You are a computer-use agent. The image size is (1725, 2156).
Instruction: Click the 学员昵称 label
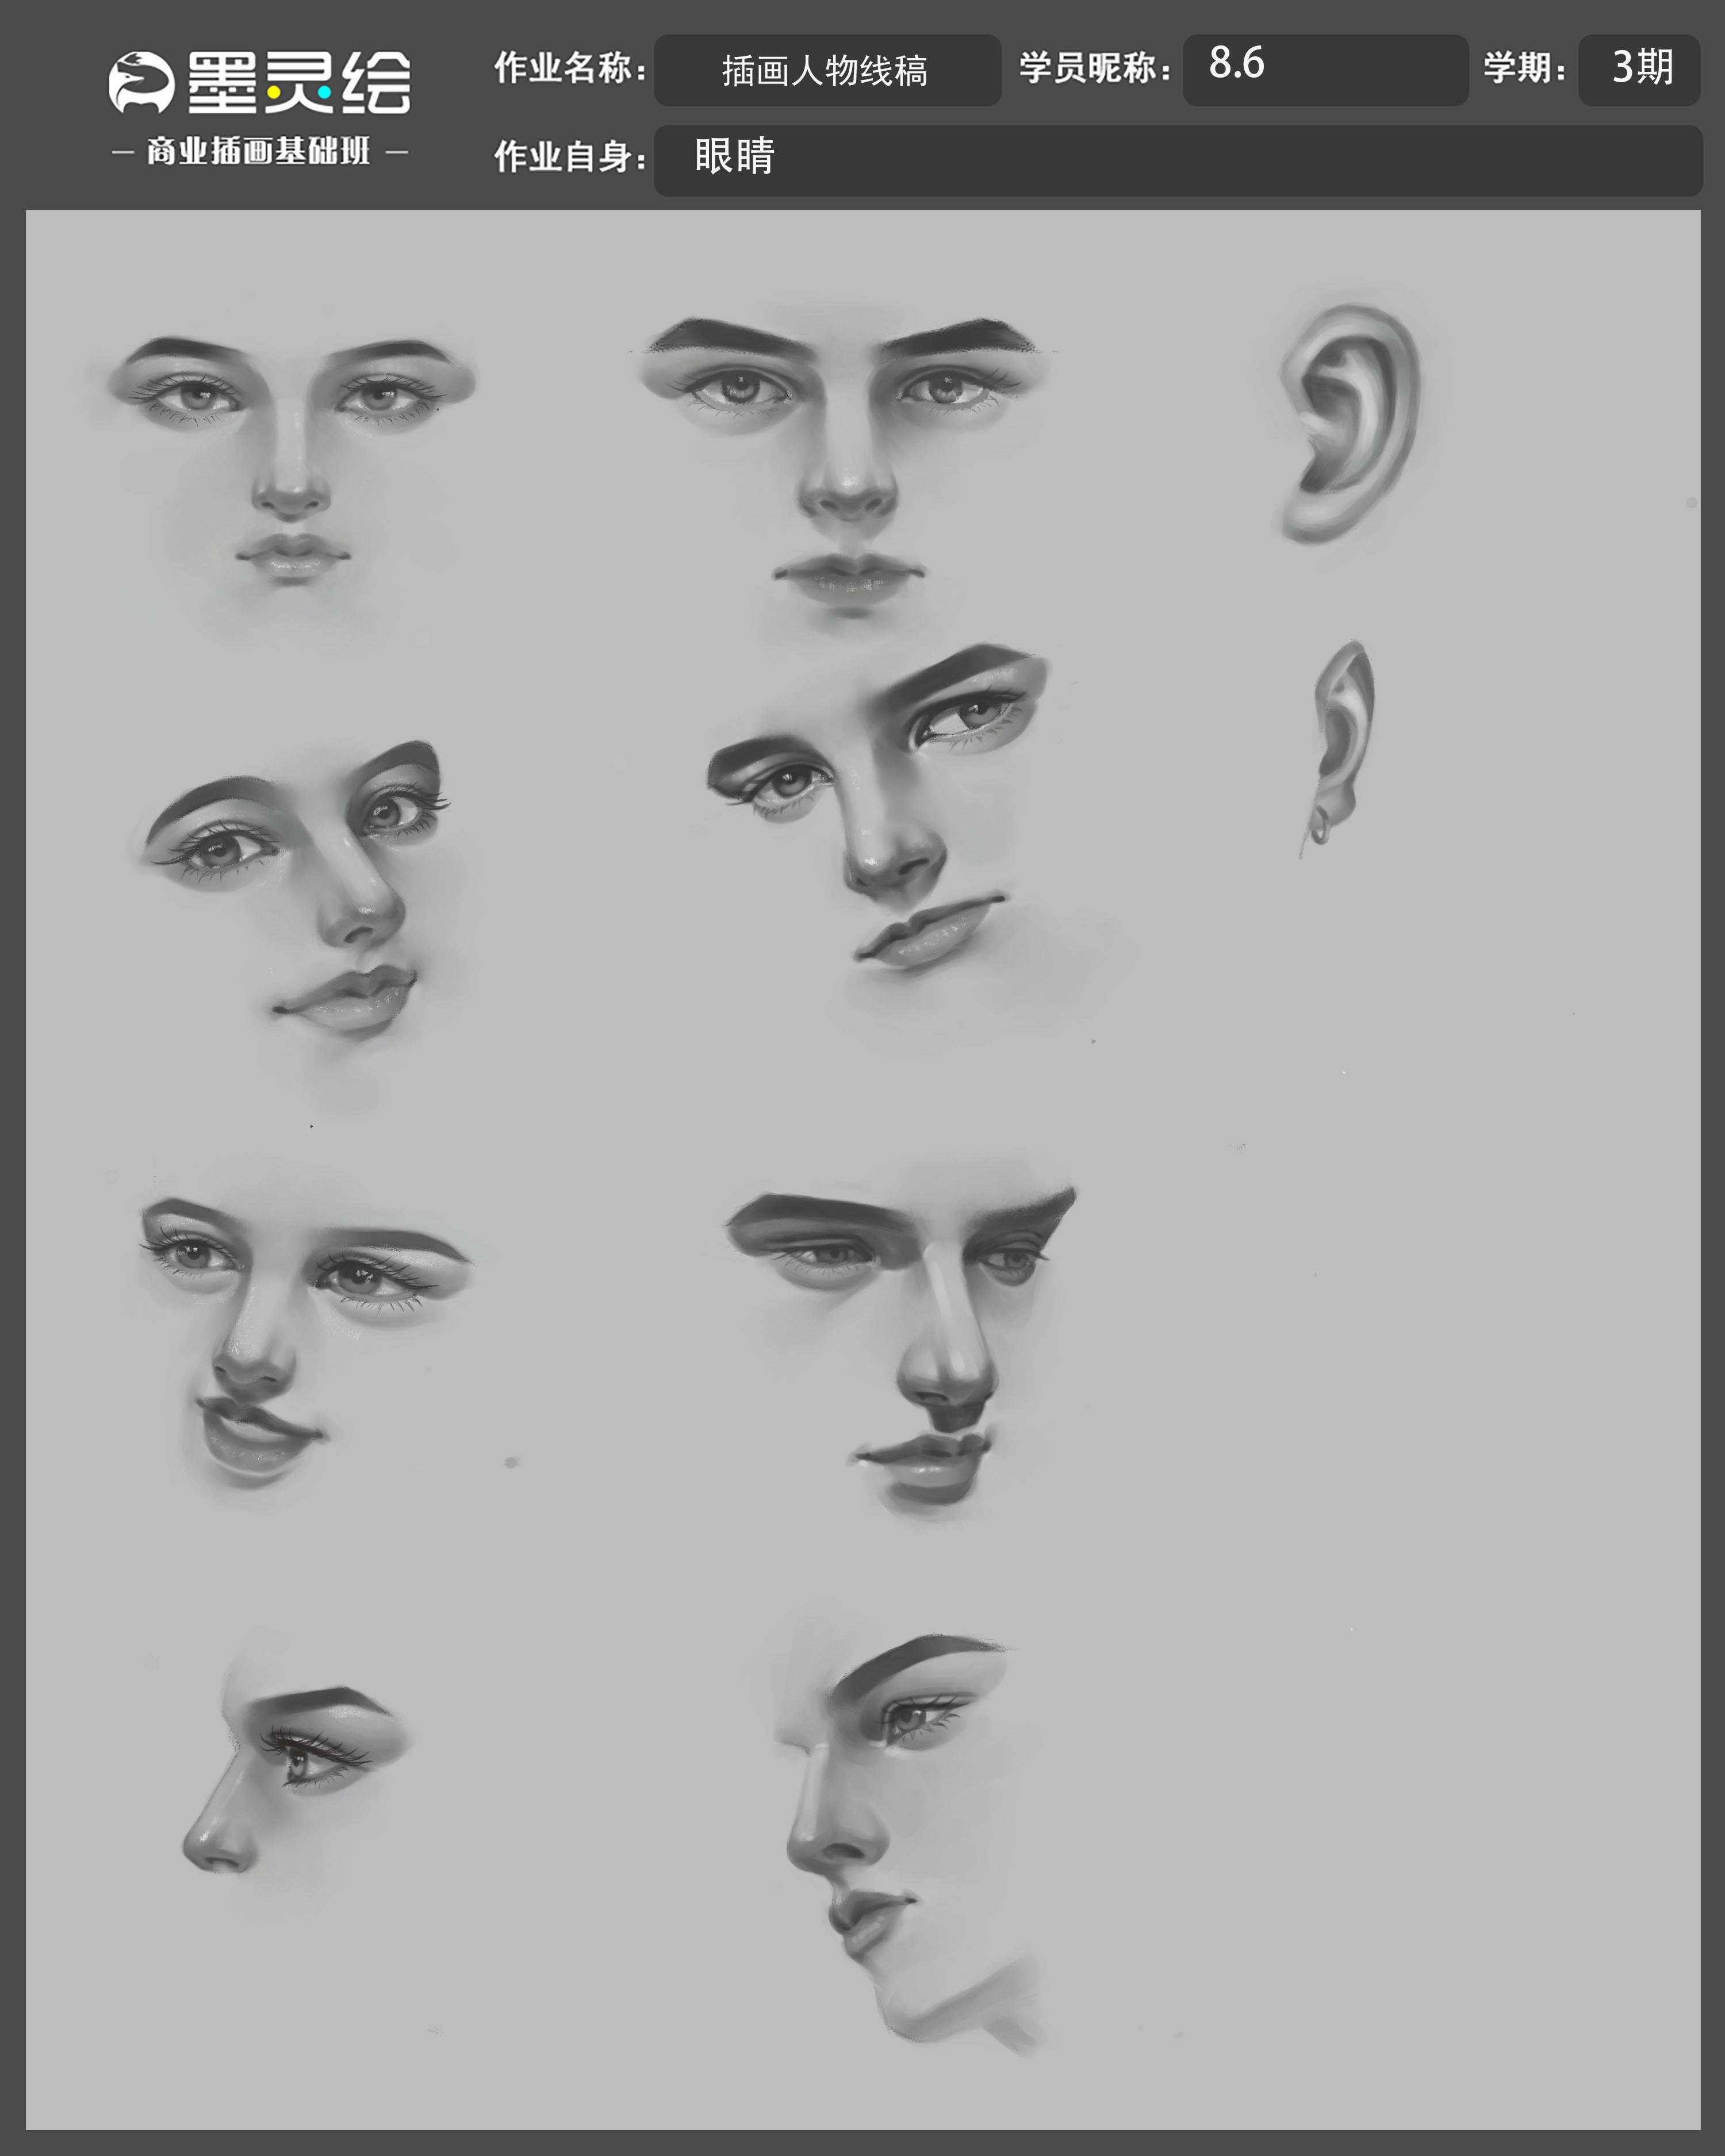pyautogui.click(x=1094, y=68)
